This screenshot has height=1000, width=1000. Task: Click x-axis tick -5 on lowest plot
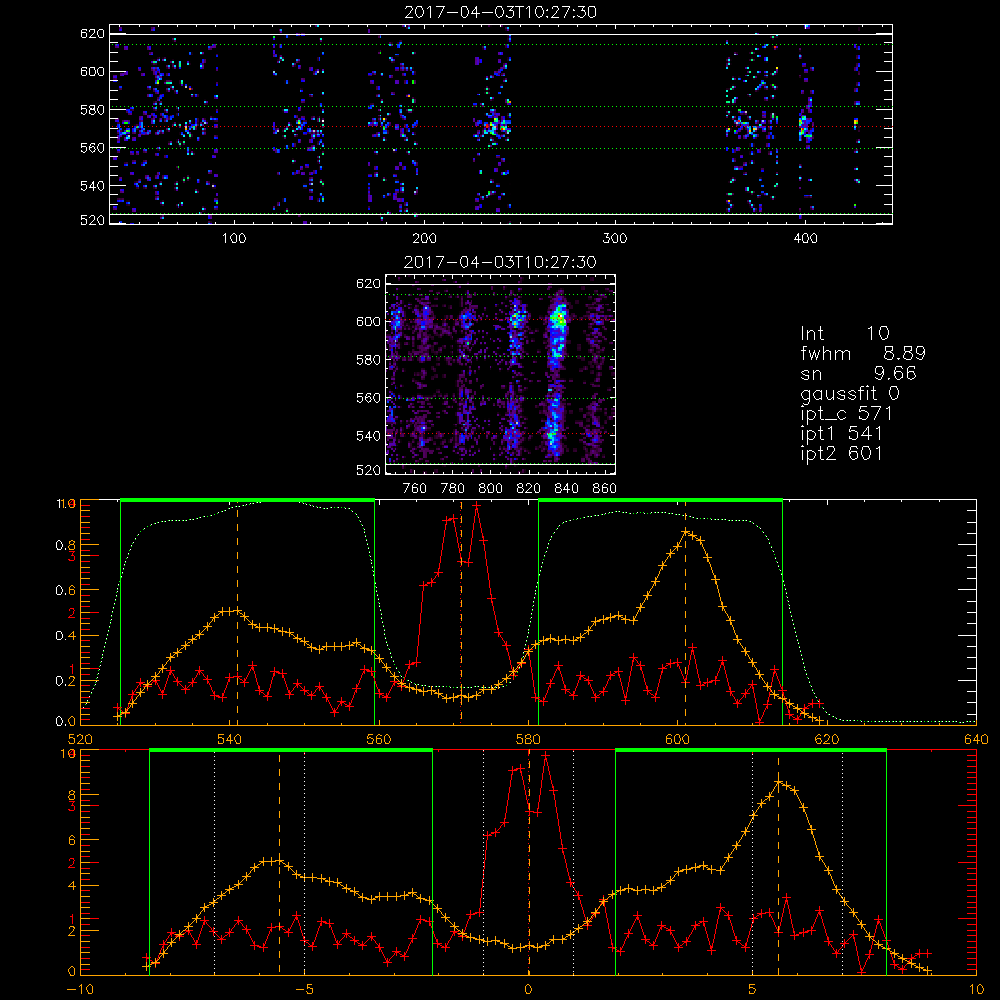click(x=304, y=990)
